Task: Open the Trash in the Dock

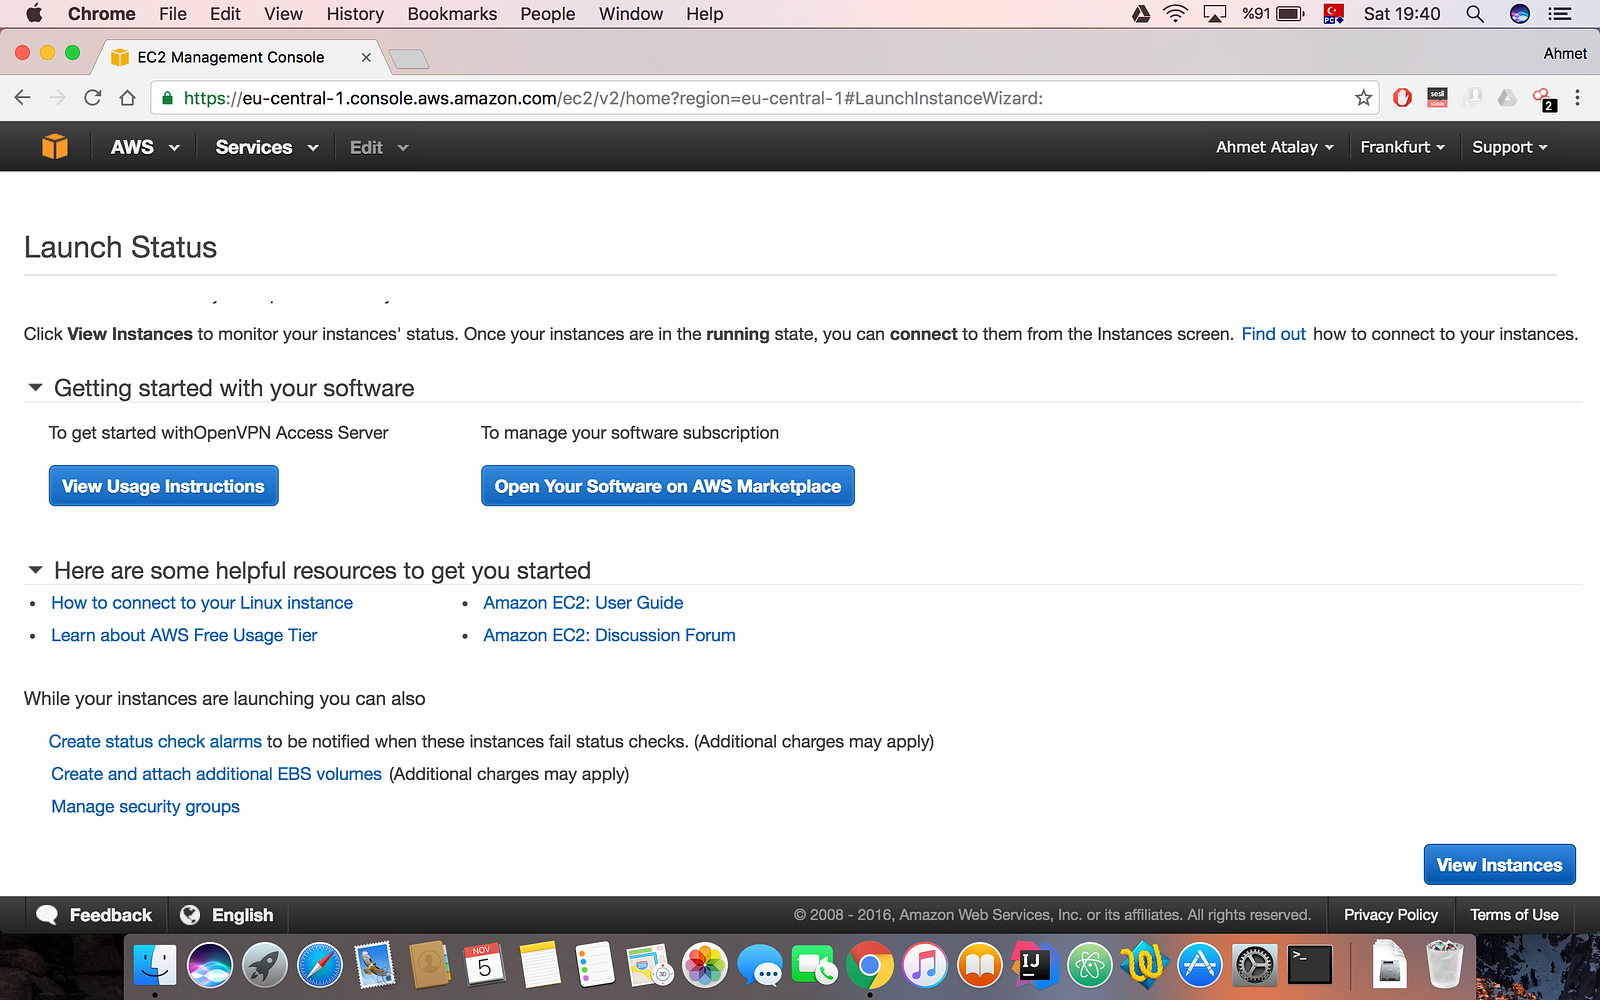Action: pyautogui.click(x=1445, y=966)
